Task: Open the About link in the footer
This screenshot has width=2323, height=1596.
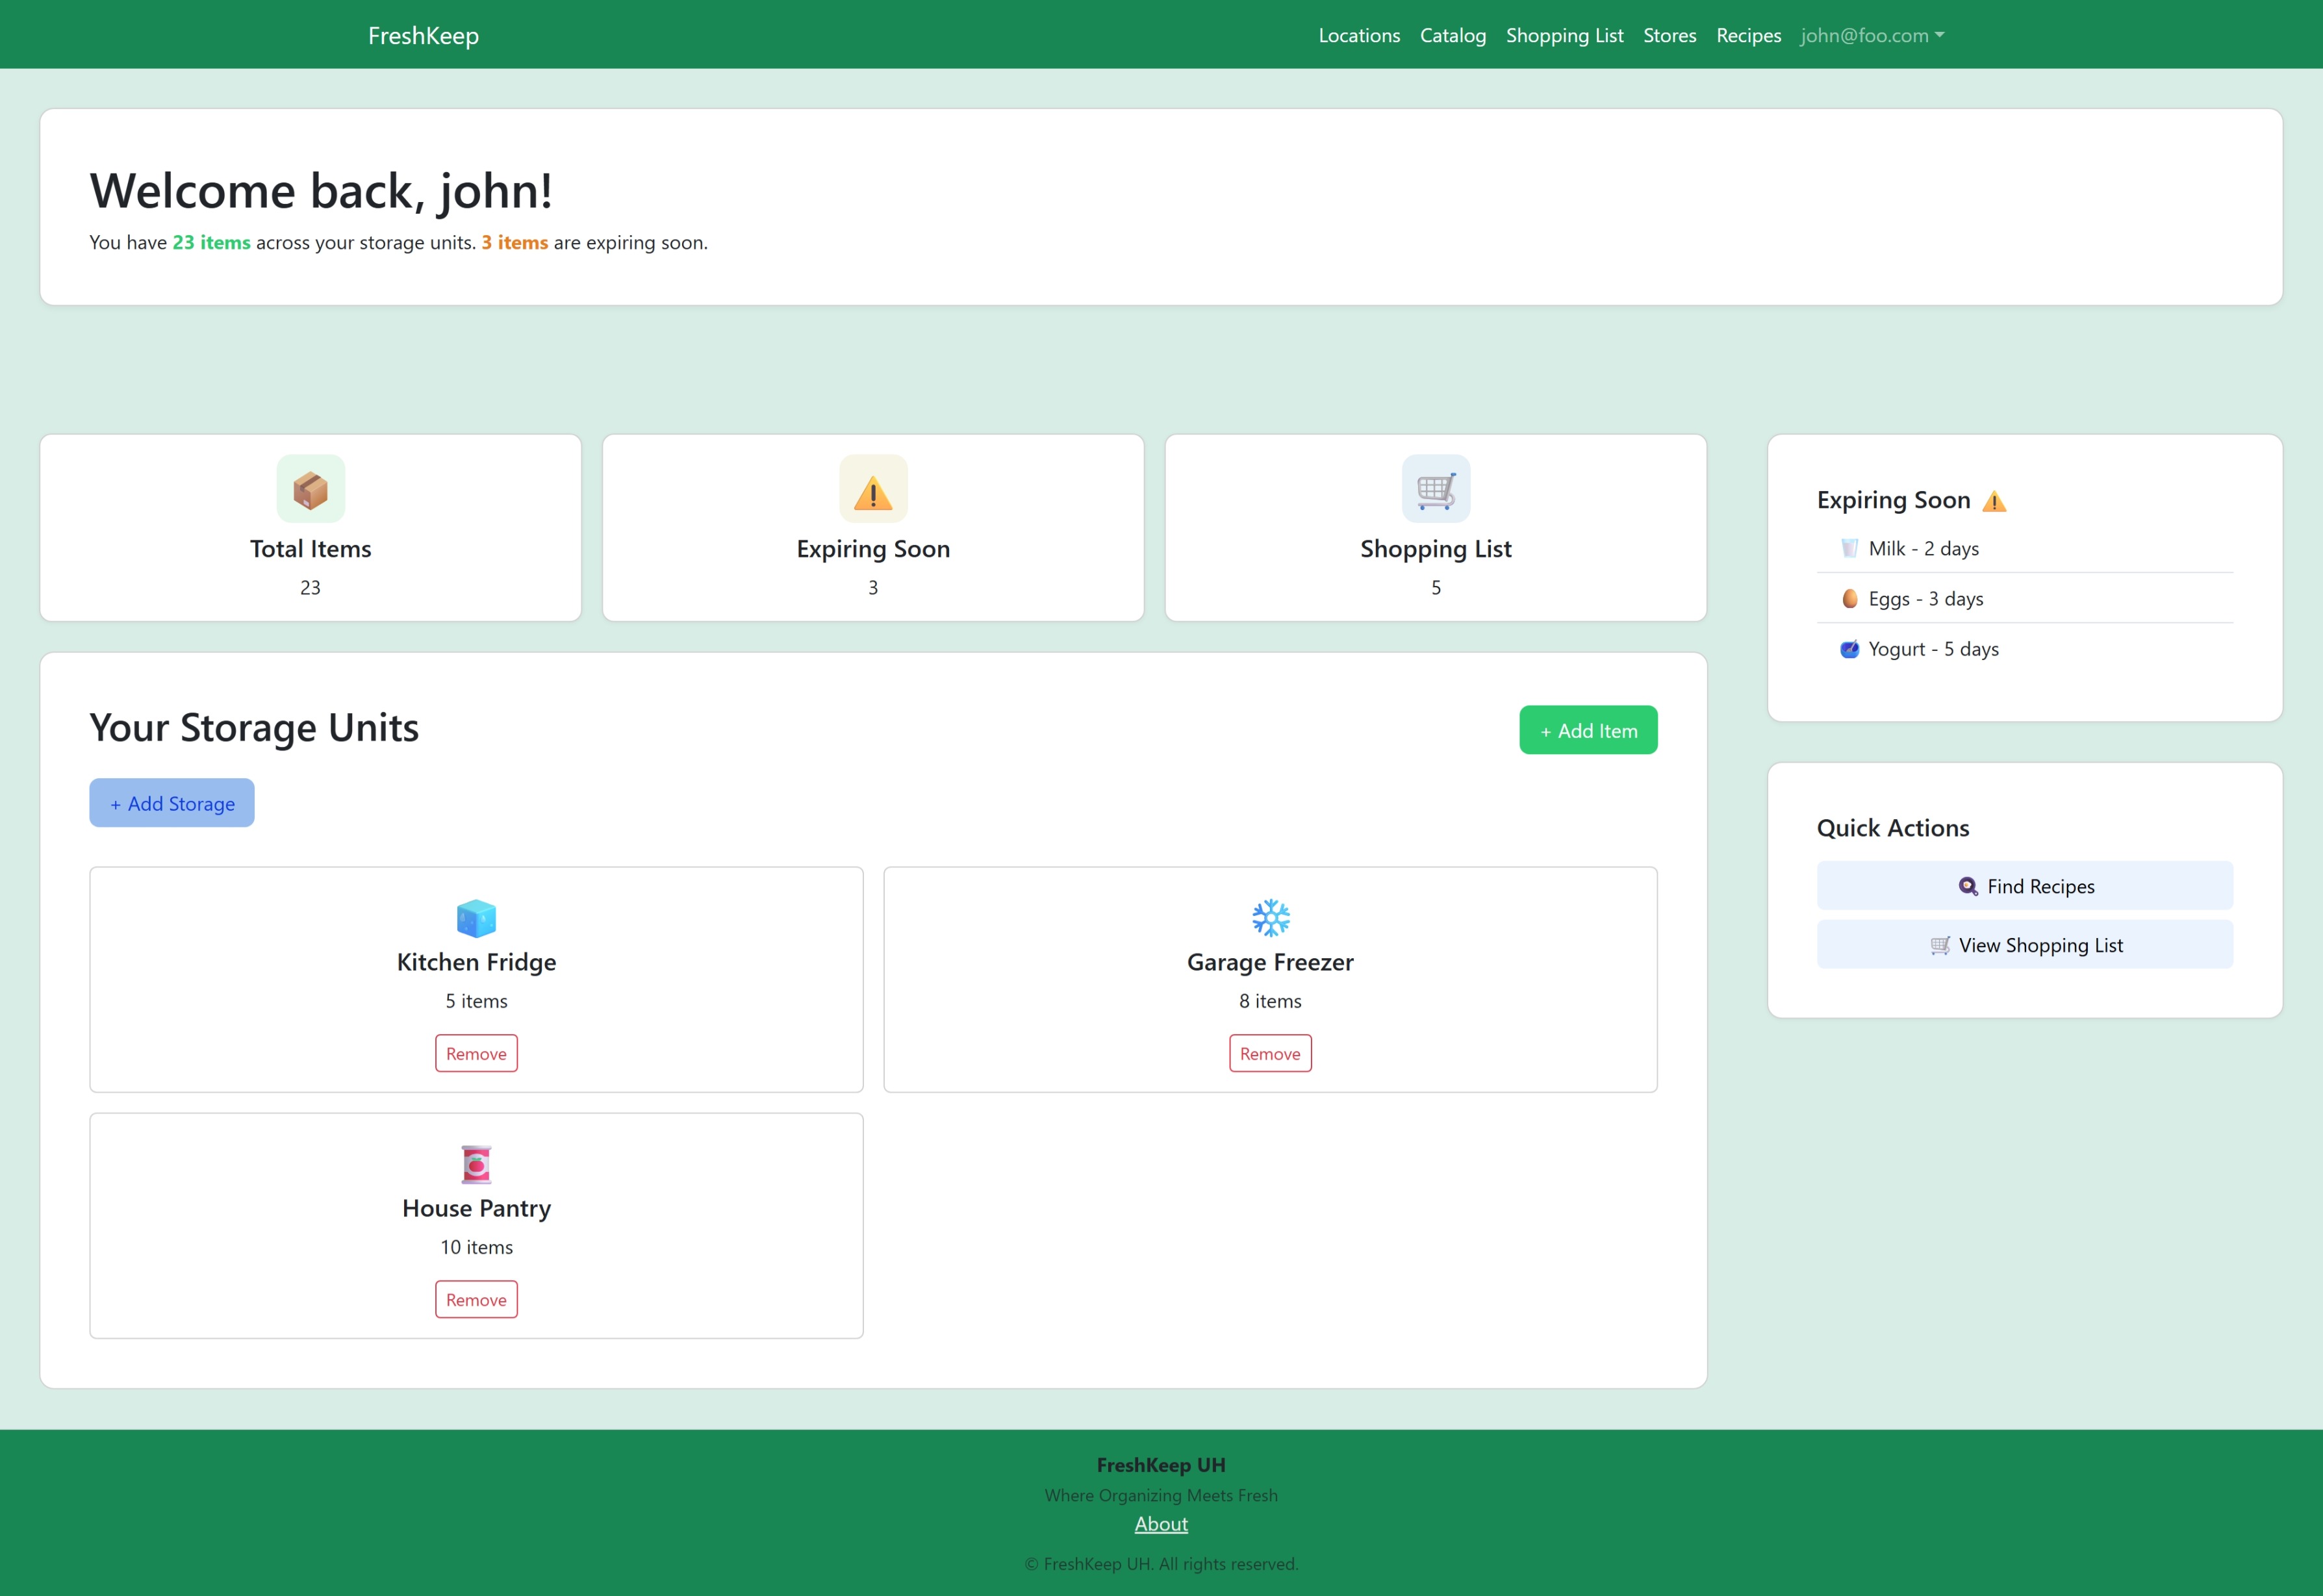Action: coord(1160,1523)
